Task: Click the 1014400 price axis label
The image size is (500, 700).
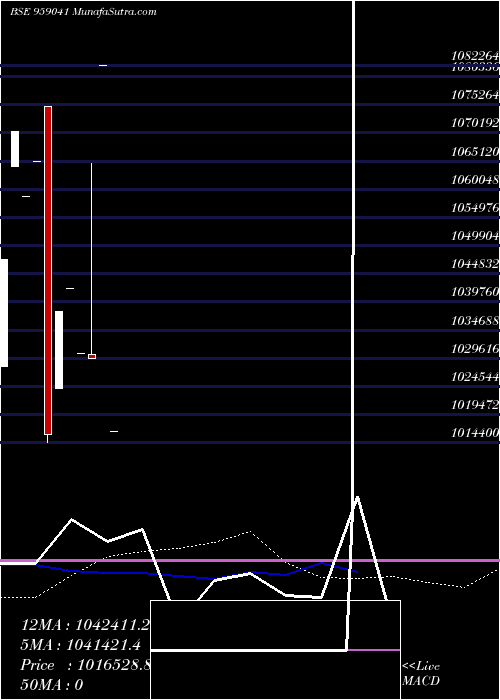Action: (475, 433)
